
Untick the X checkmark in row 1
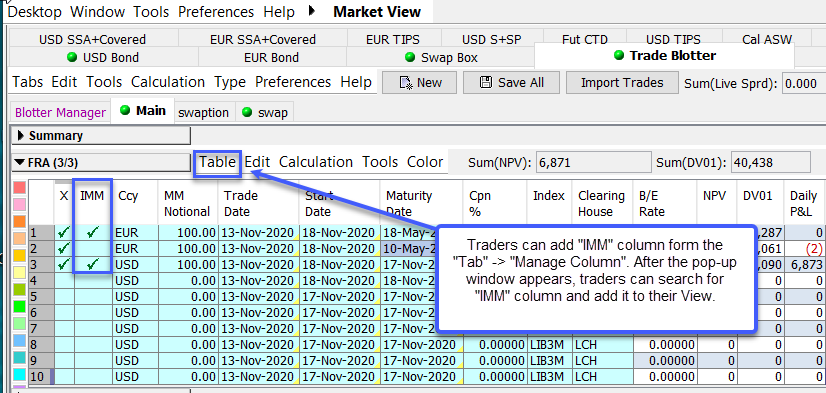(x=64, y=232)
